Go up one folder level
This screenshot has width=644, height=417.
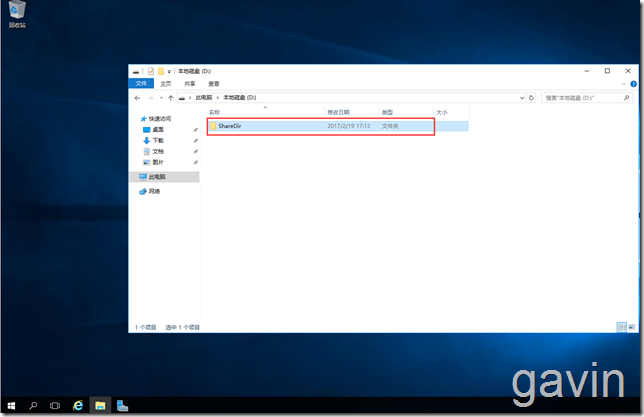tap(170, 98)
